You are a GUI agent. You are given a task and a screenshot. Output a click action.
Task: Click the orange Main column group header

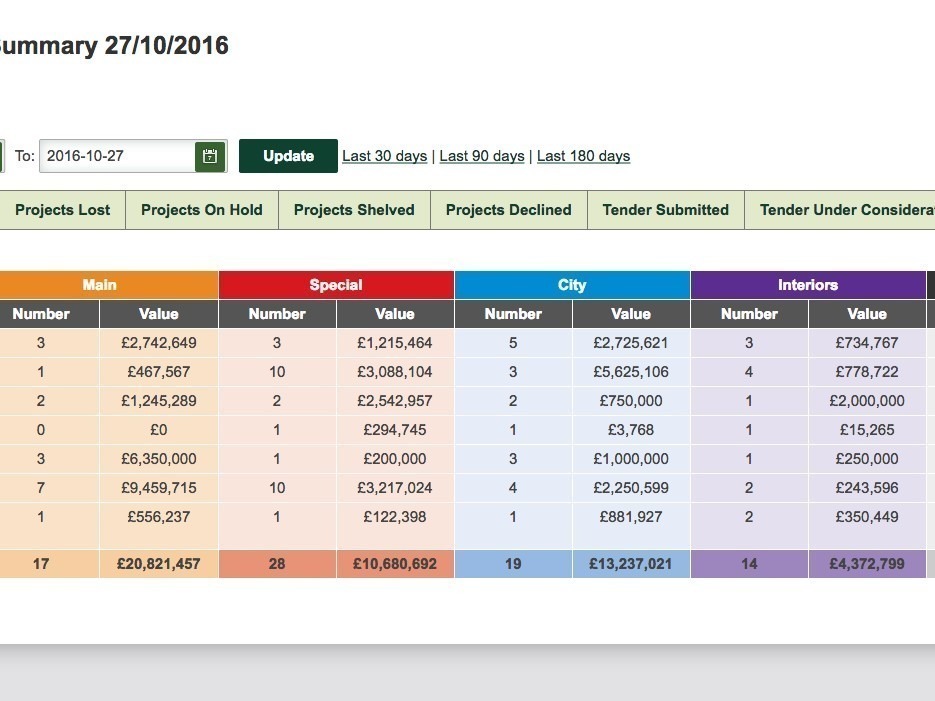[x=99, y=285]
